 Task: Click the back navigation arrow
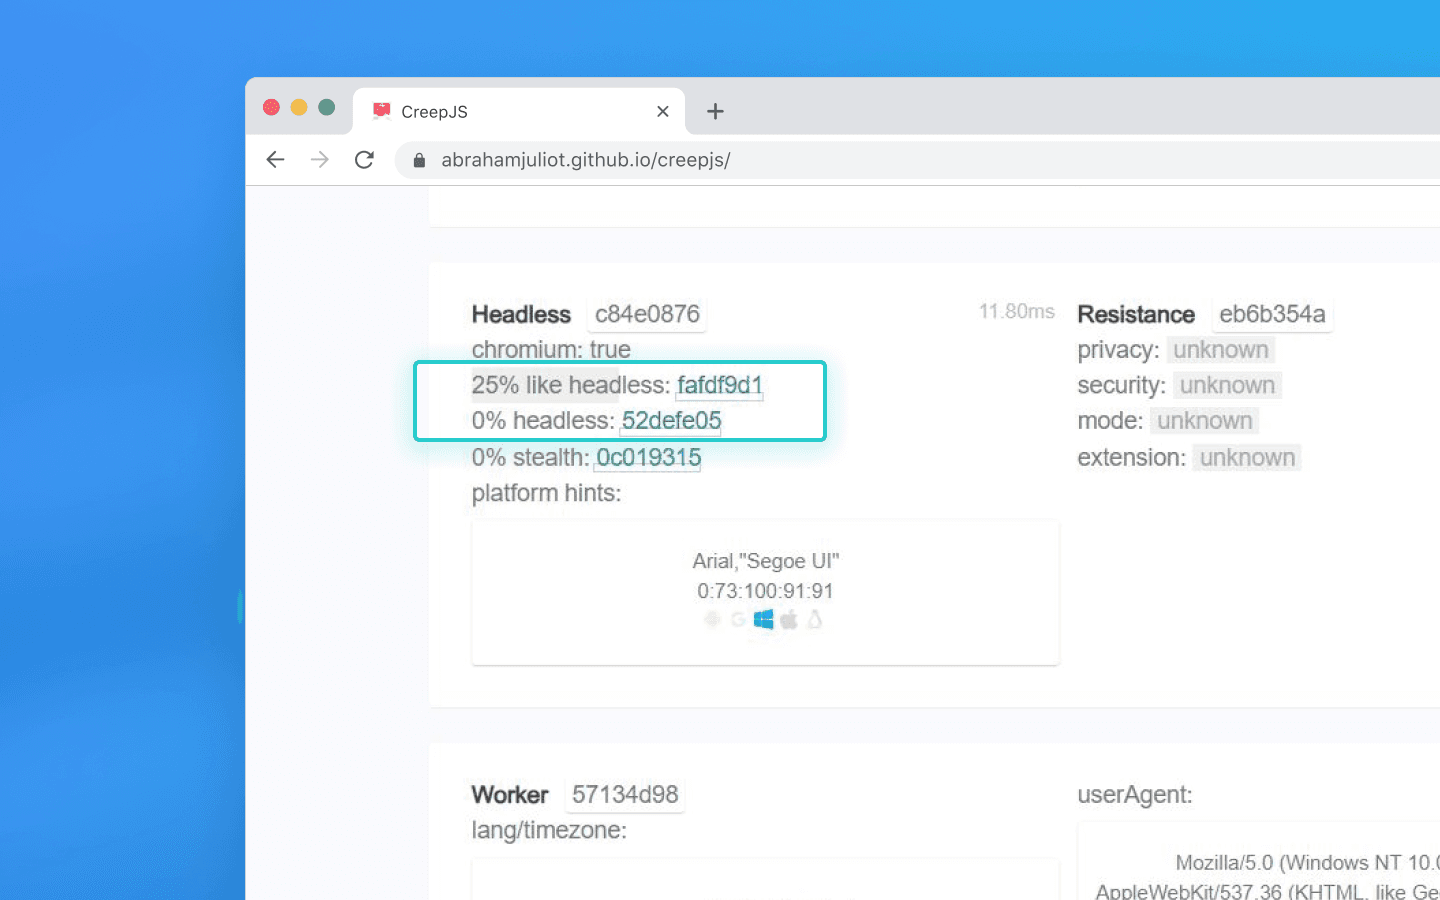pyautogui.click(x=275, y=159)
